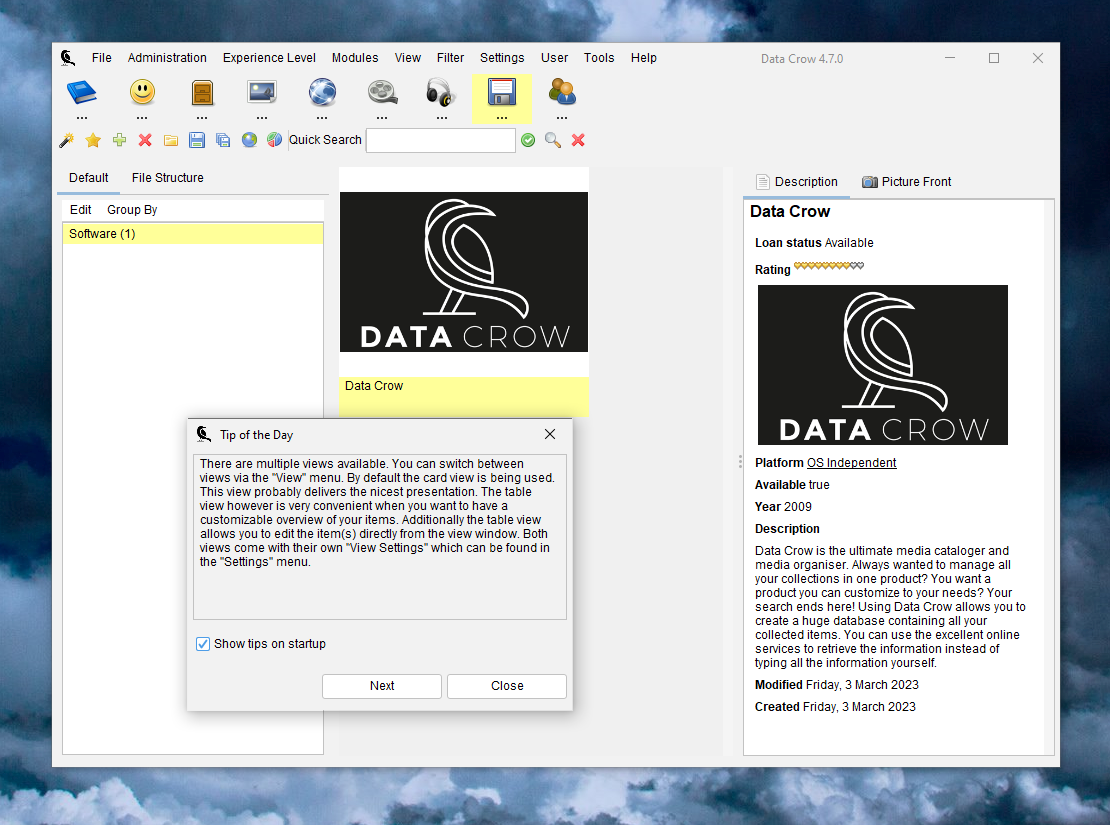The width and height of the screenshot is (1110, 825).
Task: Clear quick search with red X icon
Action: pyautogui.click(x=578, y=140)
